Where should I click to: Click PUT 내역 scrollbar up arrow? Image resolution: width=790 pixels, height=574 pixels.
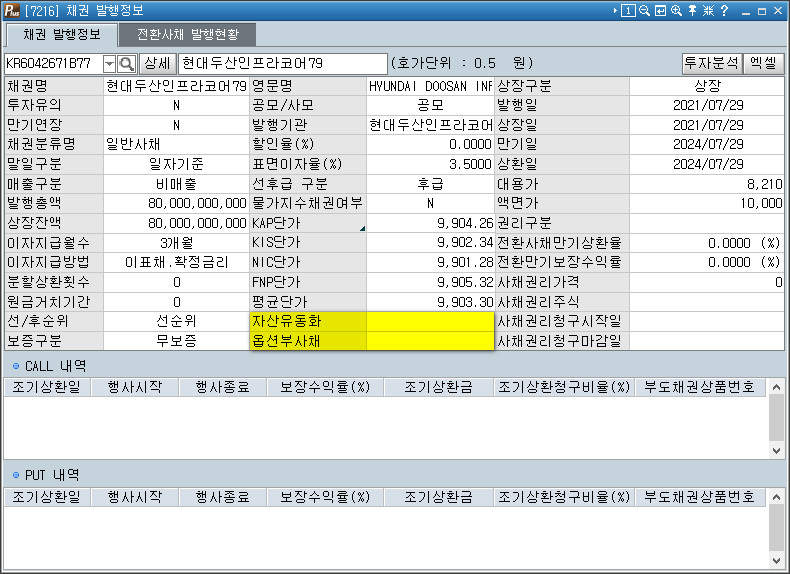(x=776, y=498)
